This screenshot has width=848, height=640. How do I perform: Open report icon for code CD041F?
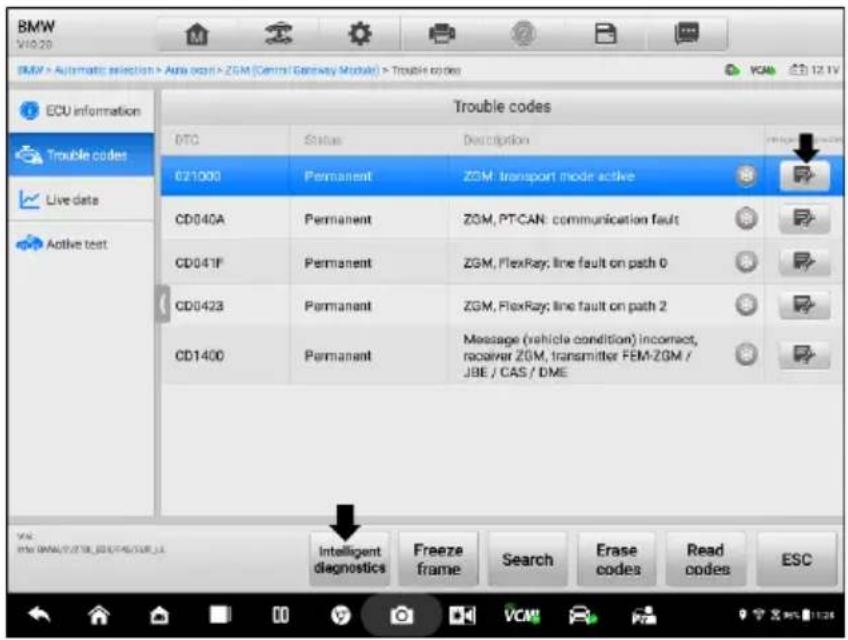click(804, 262)
